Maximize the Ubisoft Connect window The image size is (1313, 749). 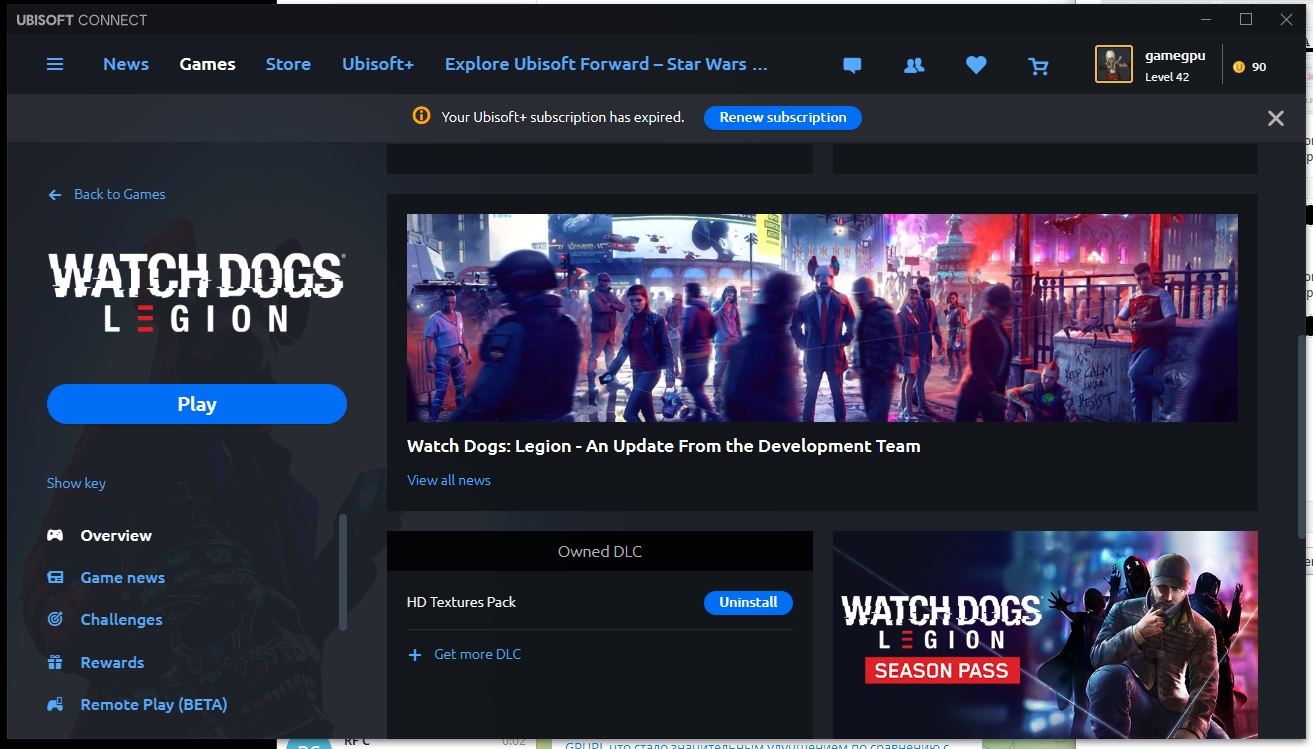pyautogui.click(x=1246, y=19)
